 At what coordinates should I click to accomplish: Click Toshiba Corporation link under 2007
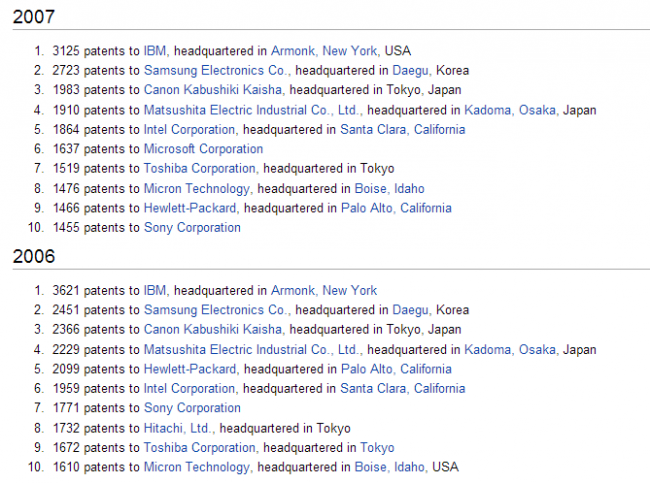click(x=200, y=169)
